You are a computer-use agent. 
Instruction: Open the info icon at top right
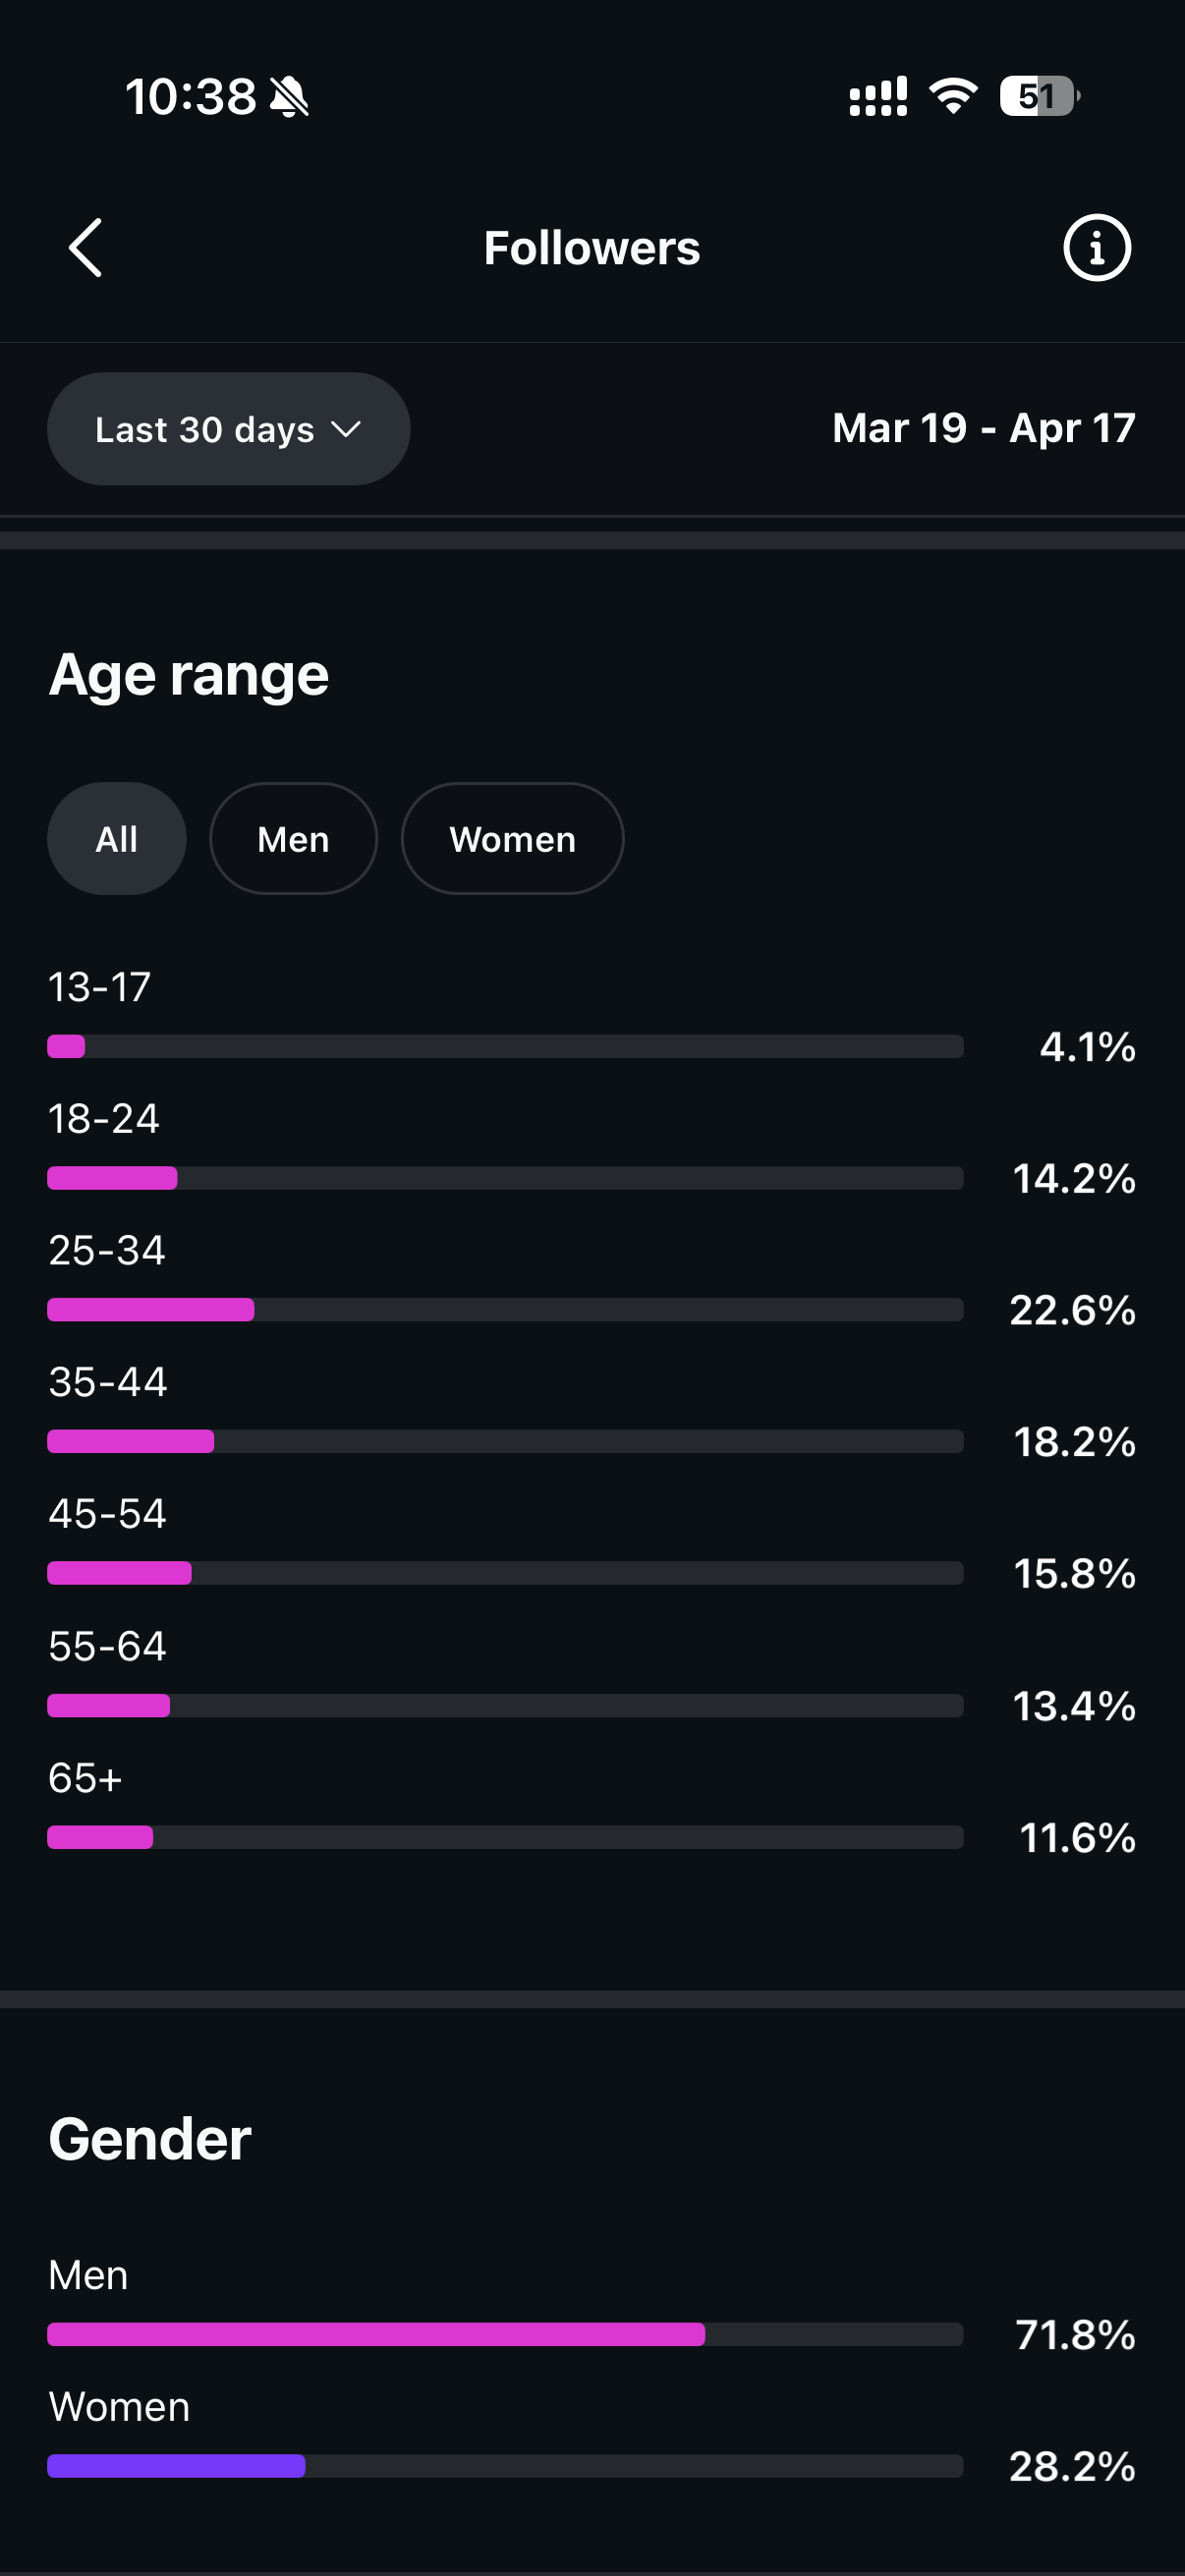[1096, 248]
